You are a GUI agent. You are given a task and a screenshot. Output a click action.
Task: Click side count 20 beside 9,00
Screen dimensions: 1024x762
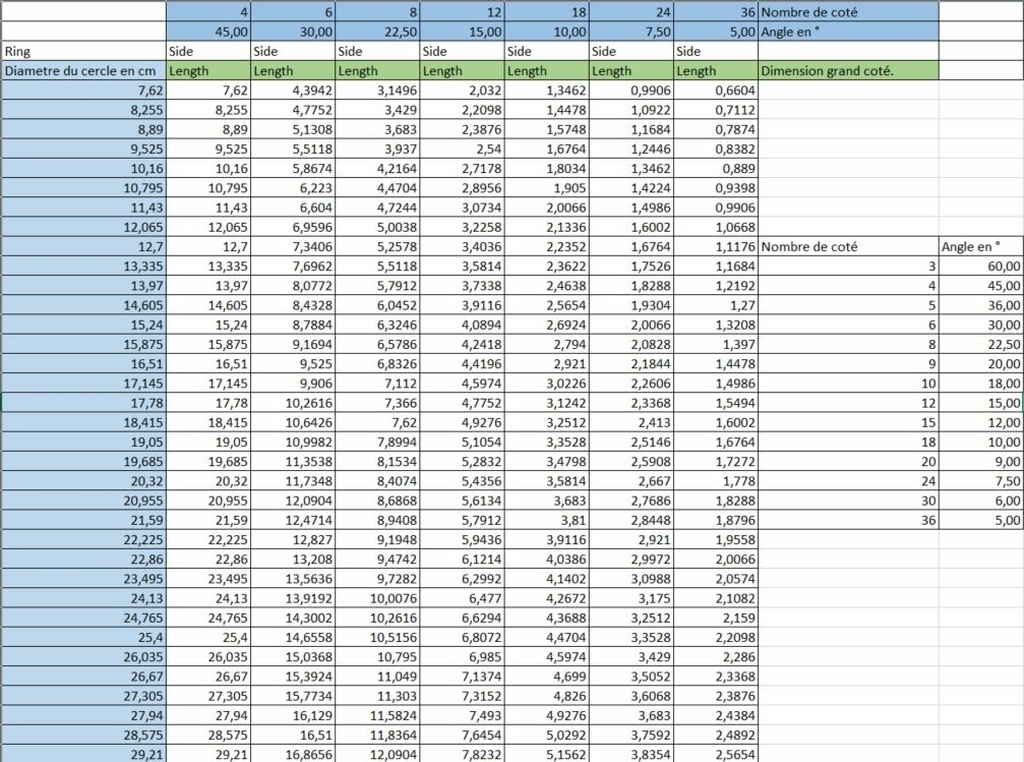coord(848,462)
